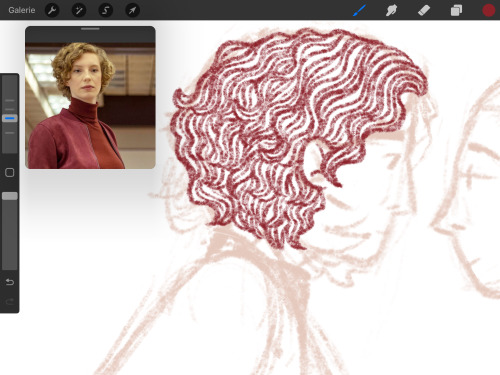
Task: Redo the last undone stroke
Action: 10,302
